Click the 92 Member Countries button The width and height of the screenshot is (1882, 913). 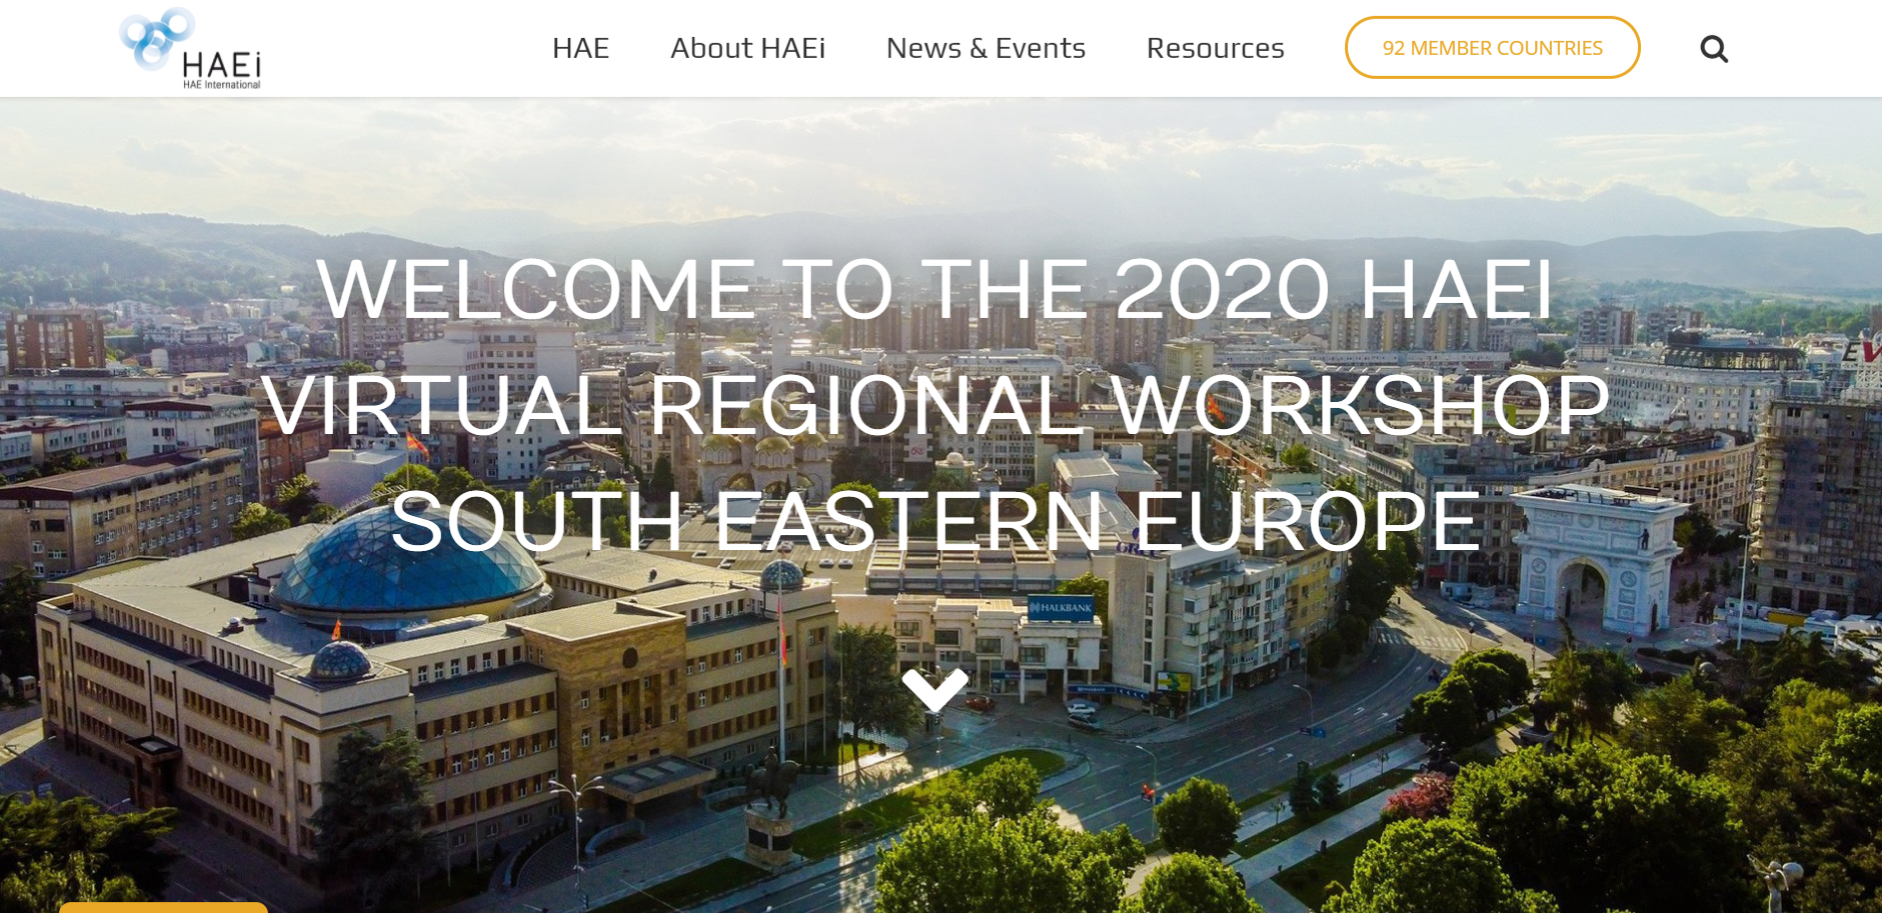pos(1492,48)
